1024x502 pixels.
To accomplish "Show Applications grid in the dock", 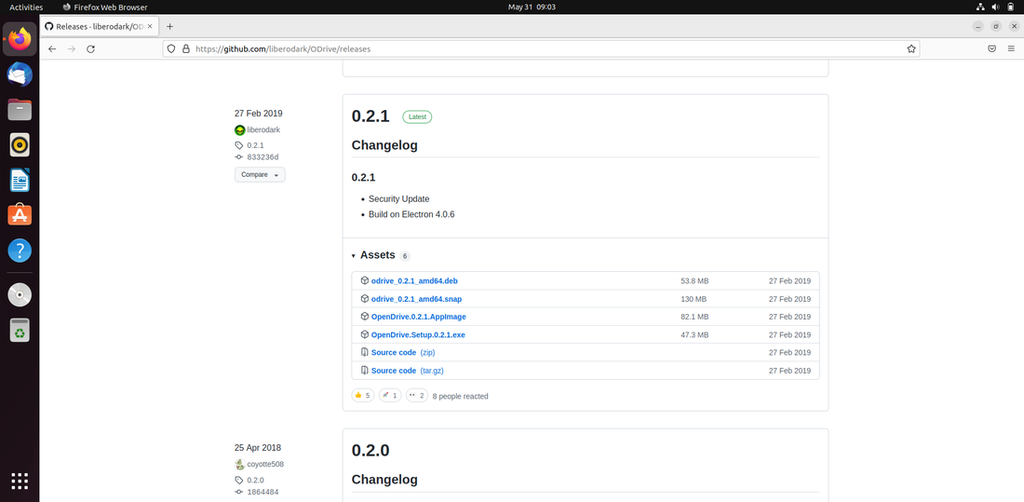I will (20, 481).
